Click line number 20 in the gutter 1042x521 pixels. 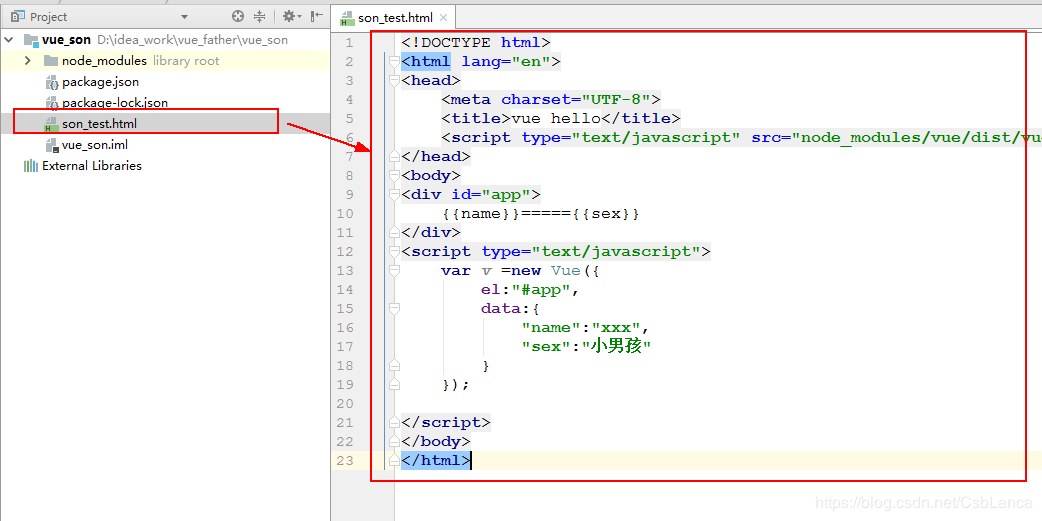pos(345,403)
